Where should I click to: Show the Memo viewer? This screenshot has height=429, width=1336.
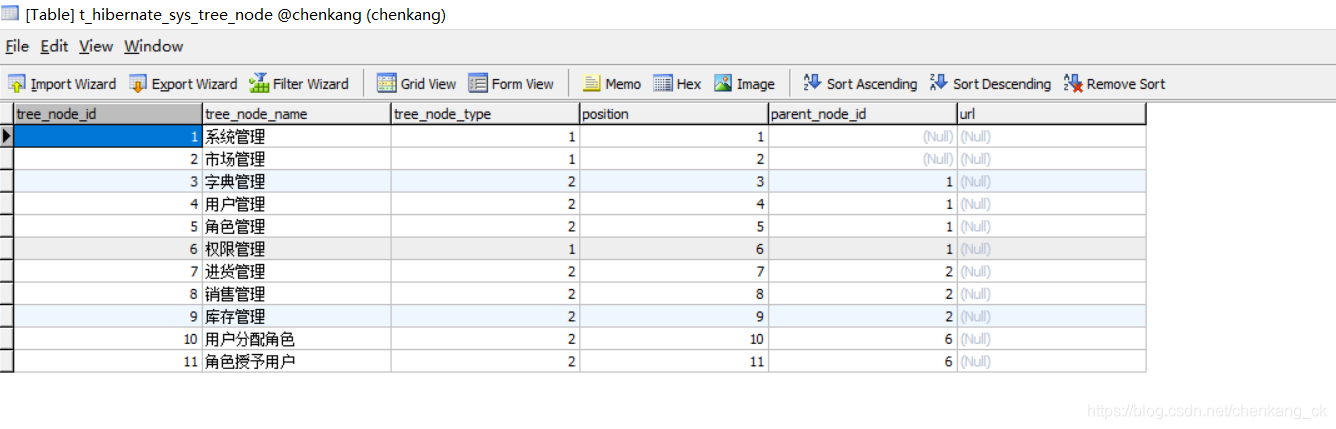[612, 84]
